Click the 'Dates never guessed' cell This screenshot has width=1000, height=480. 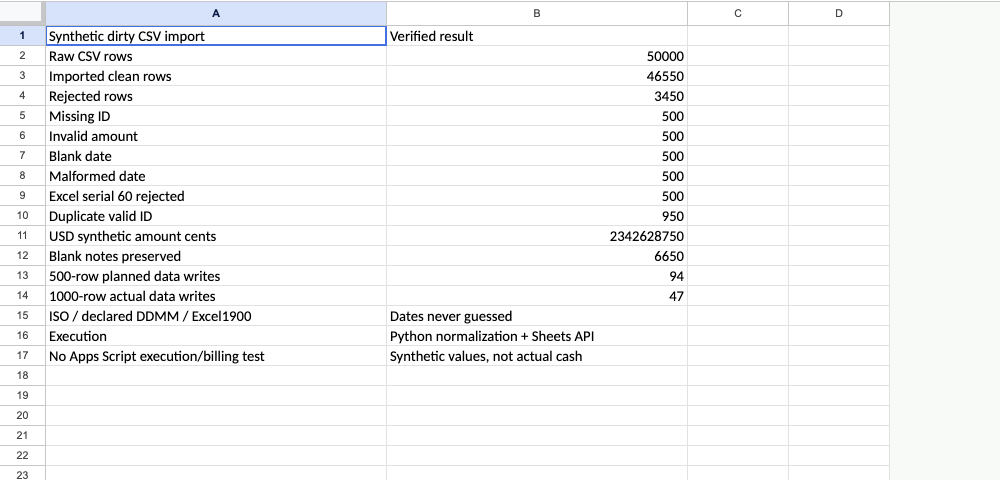pos(536,316)
